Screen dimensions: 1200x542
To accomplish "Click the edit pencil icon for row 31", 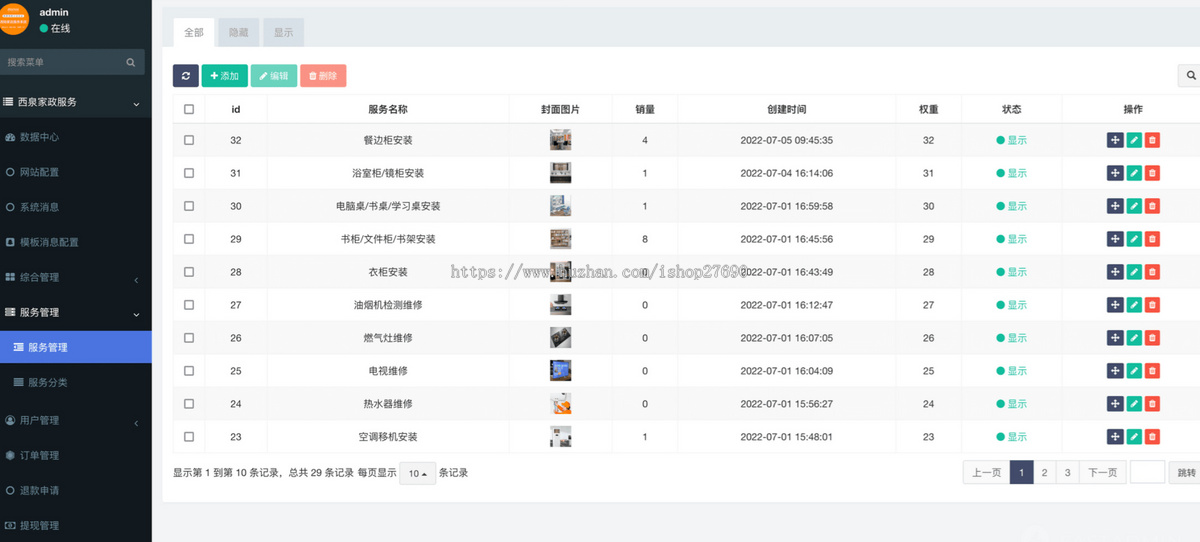I will (x=1134, y=173).
